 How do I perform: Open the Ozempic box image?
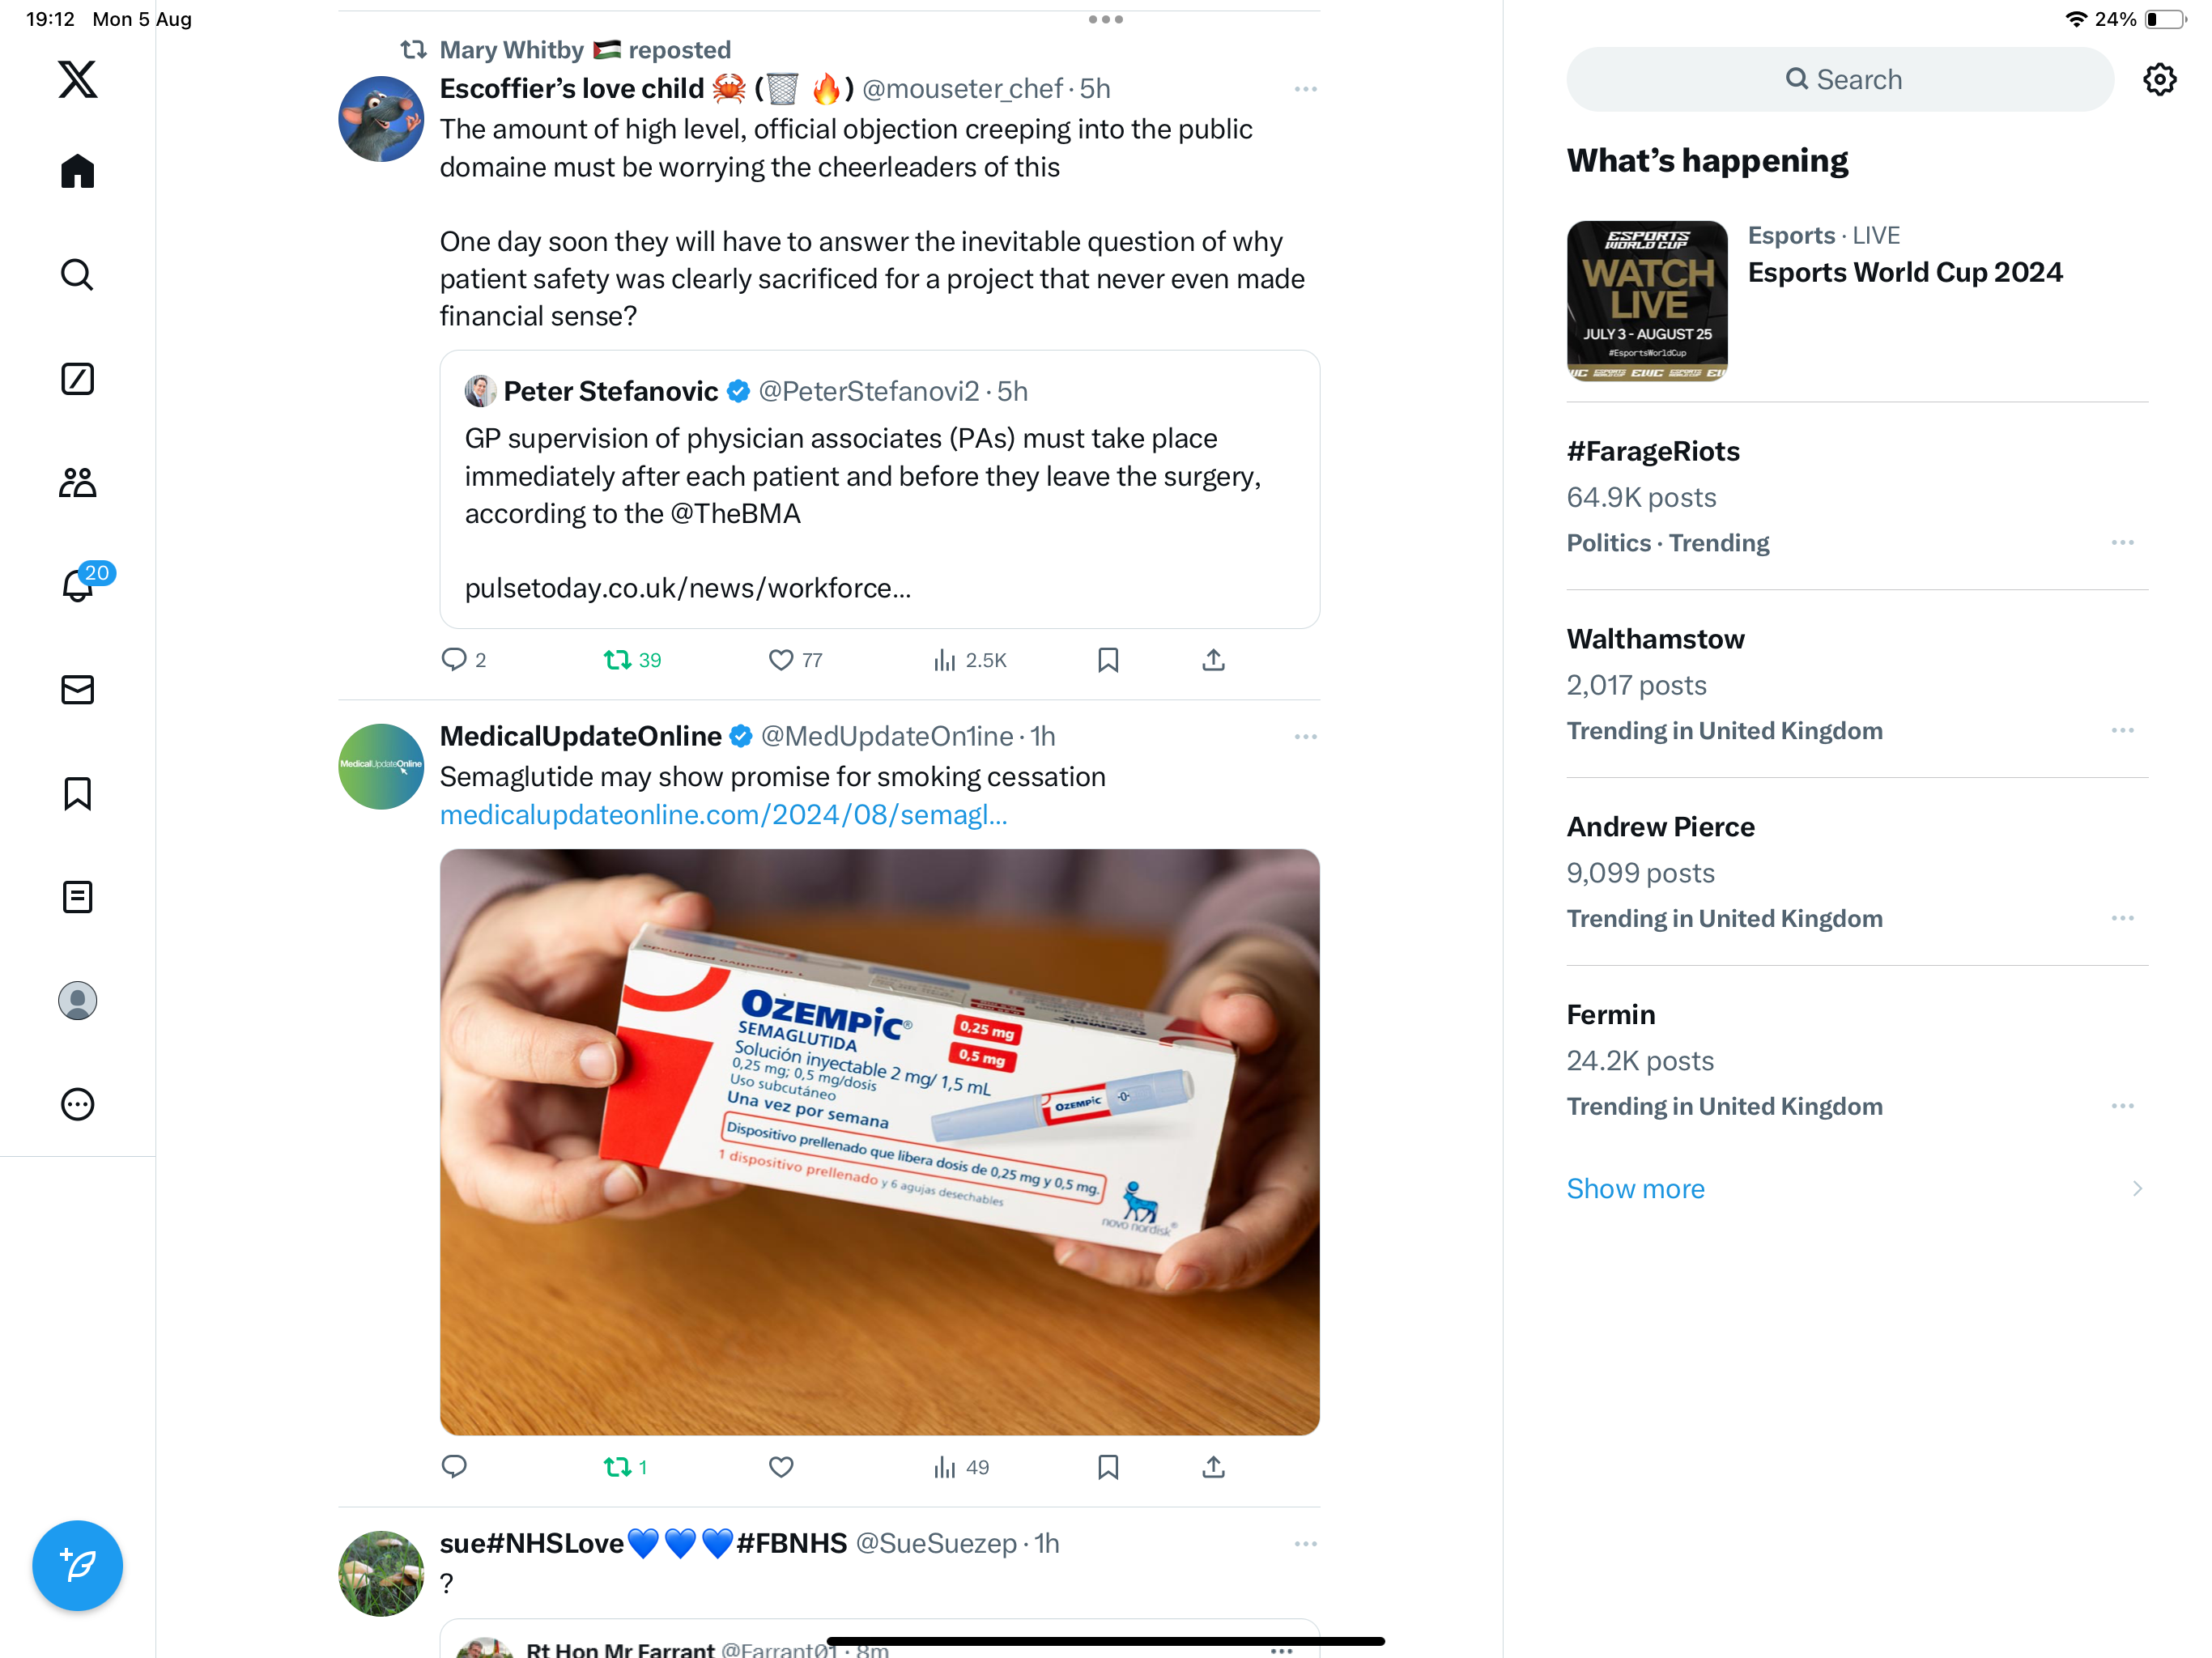[879, 1142]
